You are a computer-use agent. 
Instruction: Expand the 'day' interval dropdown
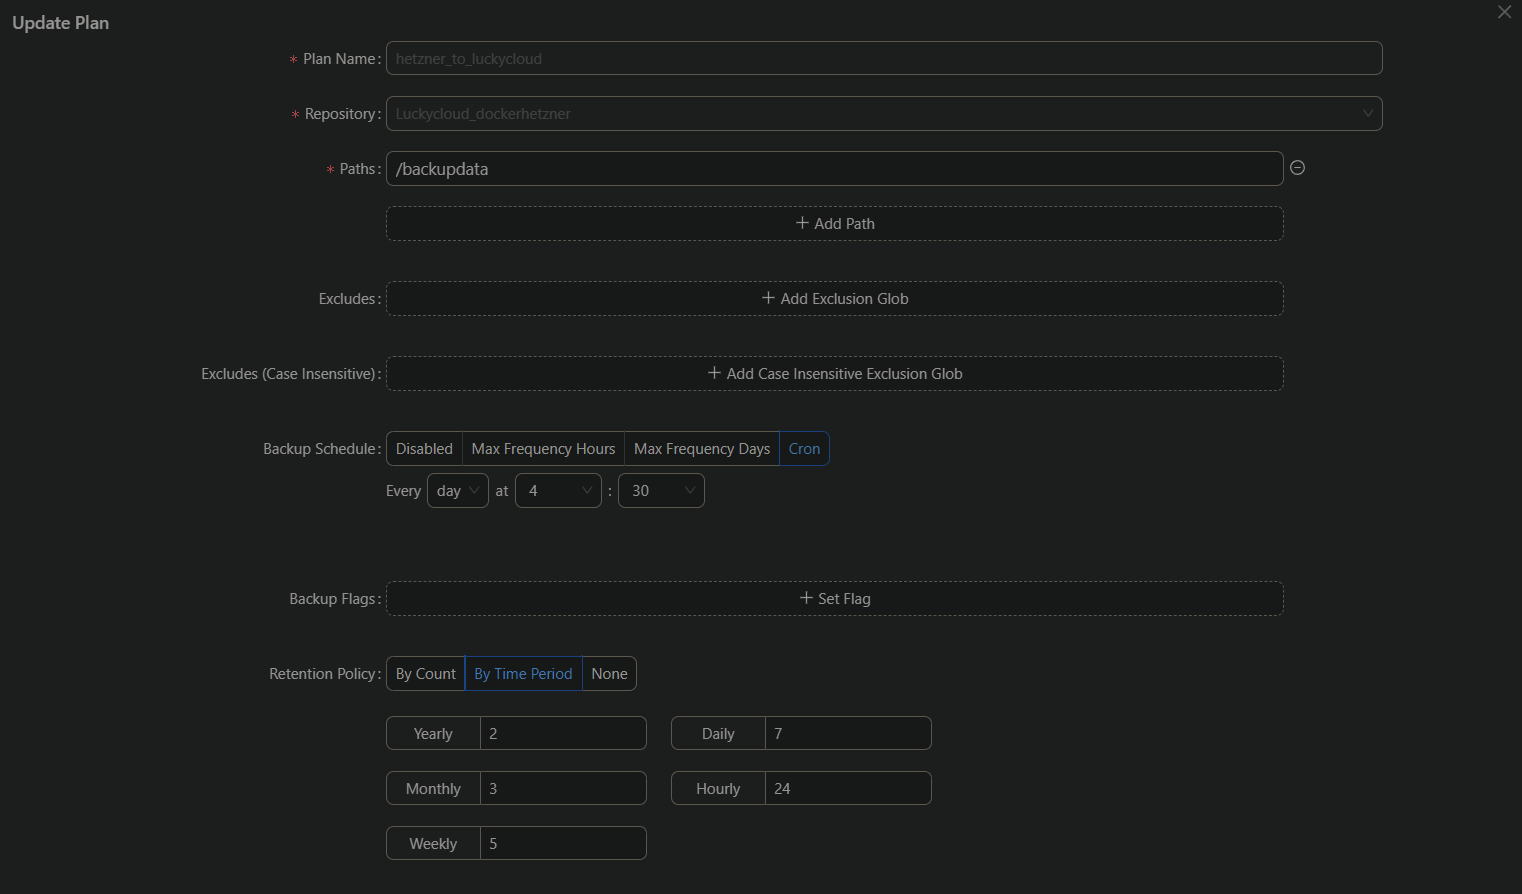pyautogui.click(x=457, y=491)
